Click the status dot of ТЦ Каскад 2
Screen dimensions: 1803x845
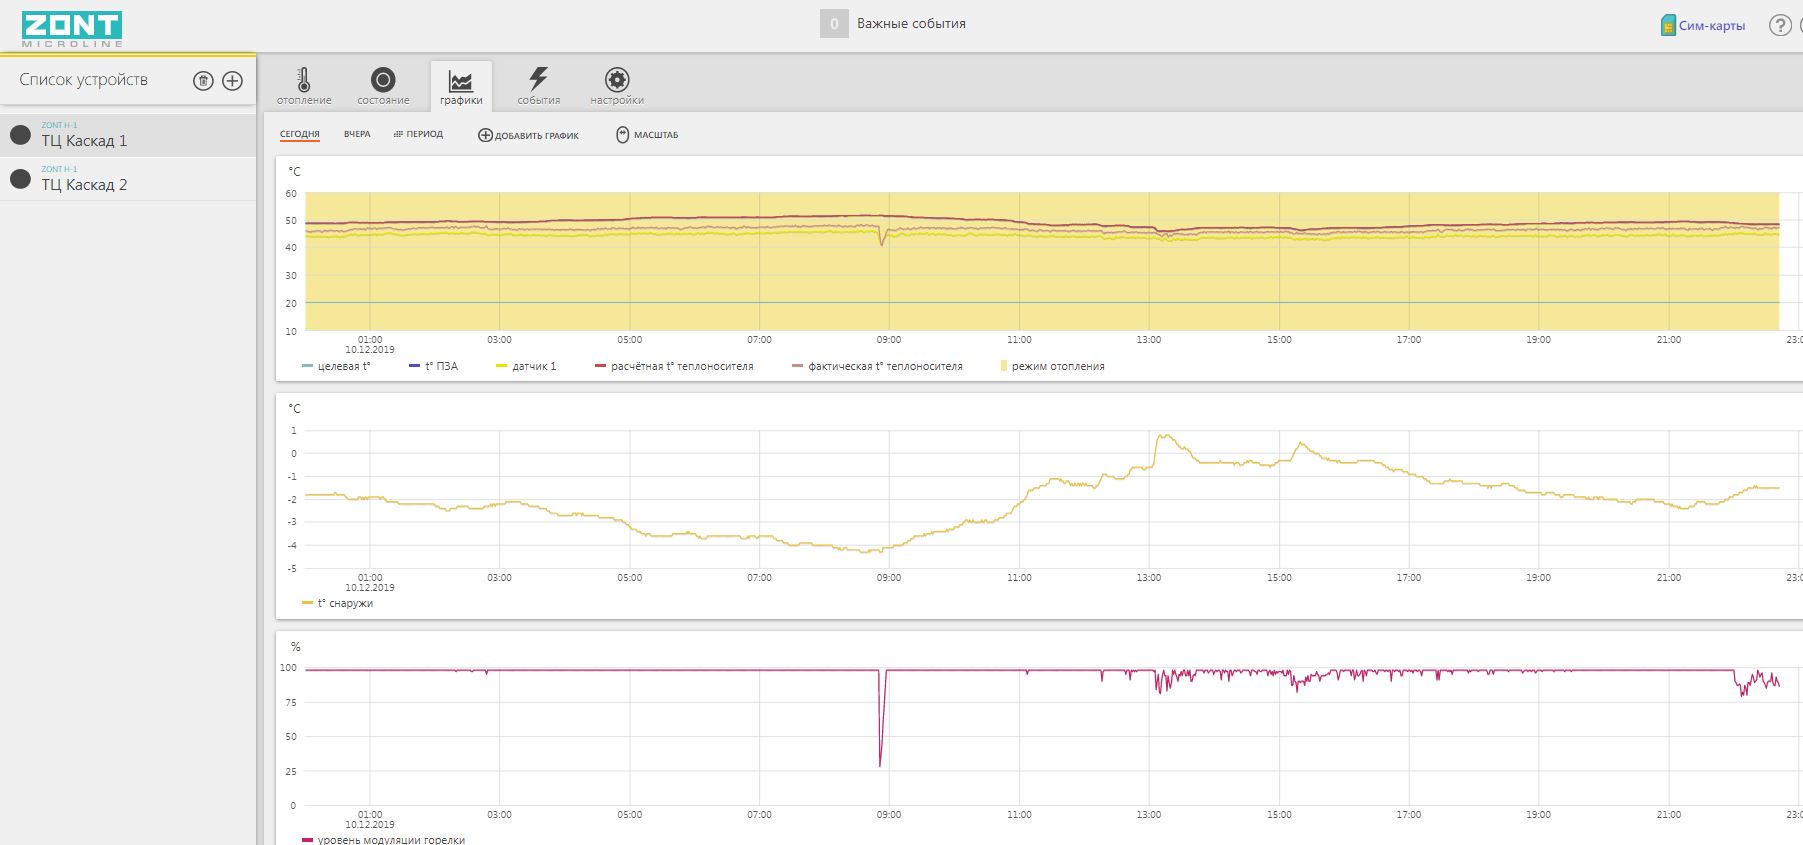[20, 179]
